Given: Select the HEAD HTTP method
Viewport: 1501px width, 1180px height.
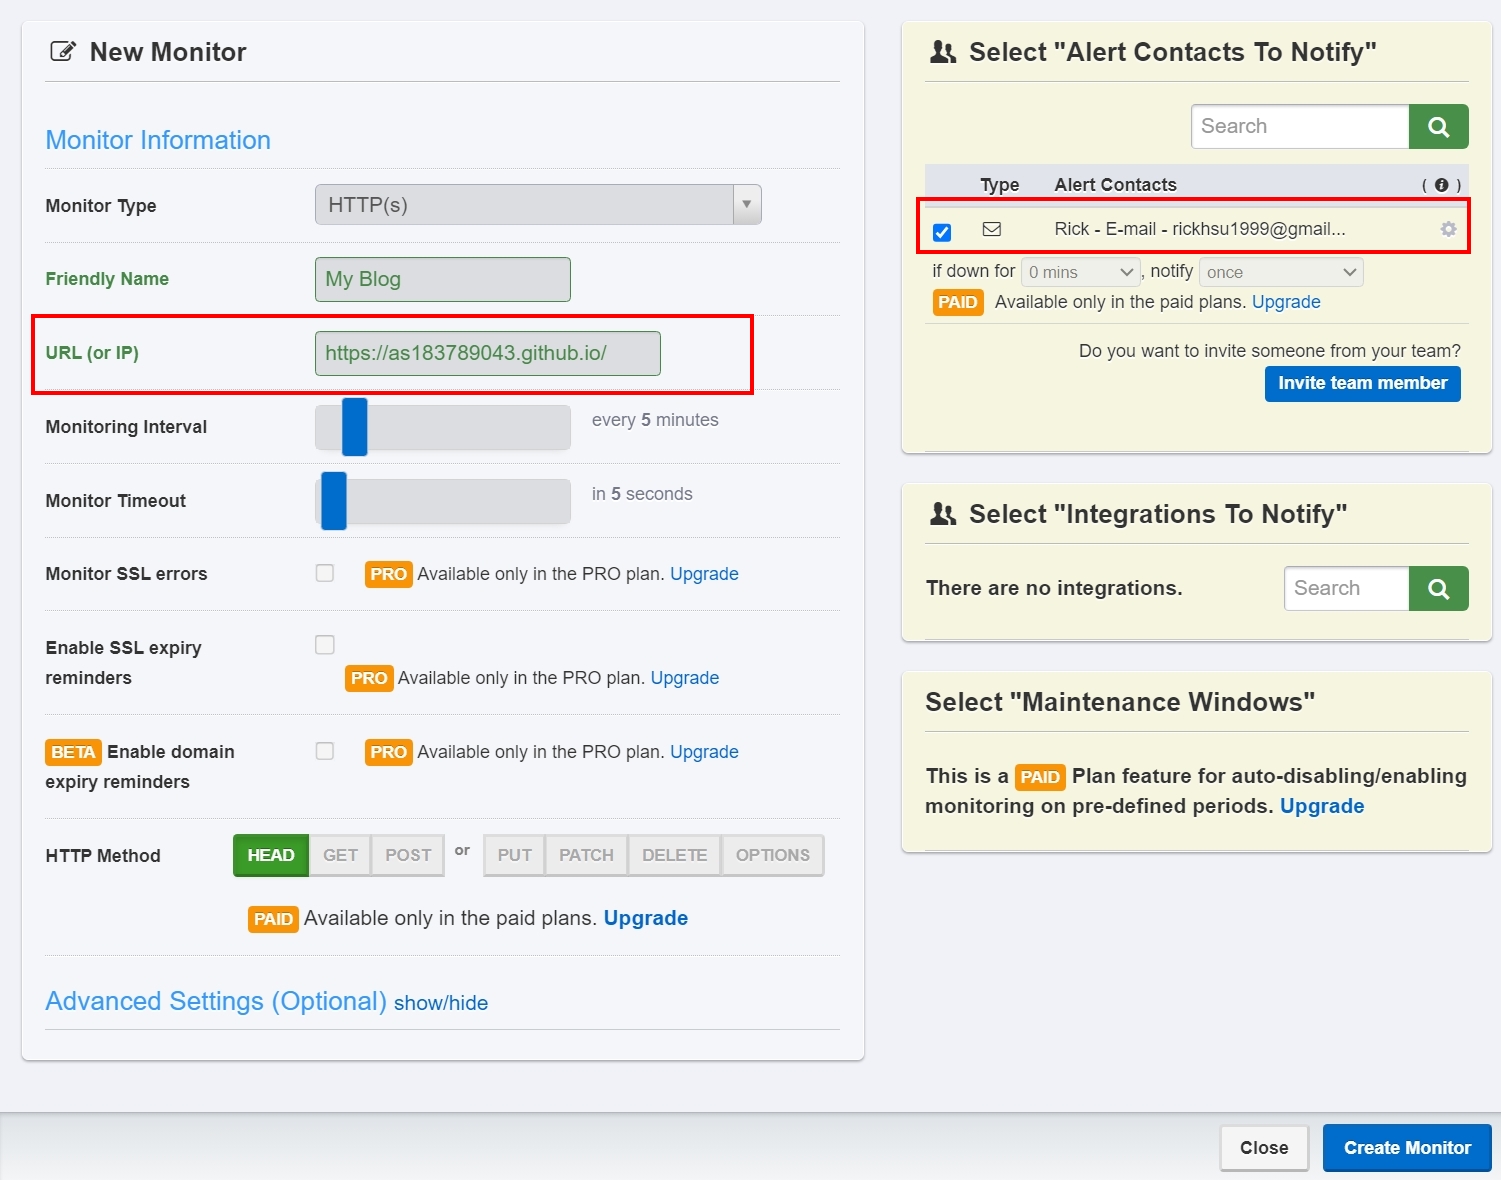Looking at the screenshot, I should [271, 856].
